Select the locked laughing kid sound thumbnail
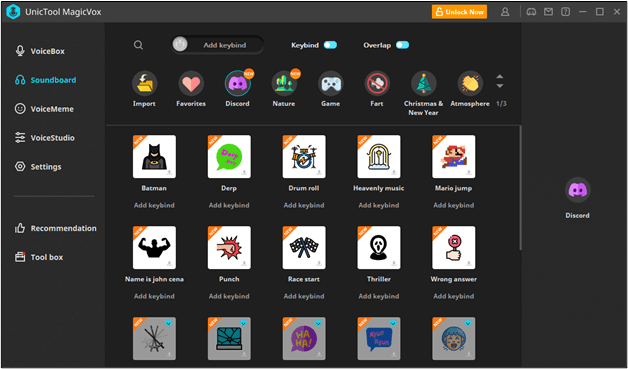Viewport: 628px width, 369px height. click(x=454, y=339)
